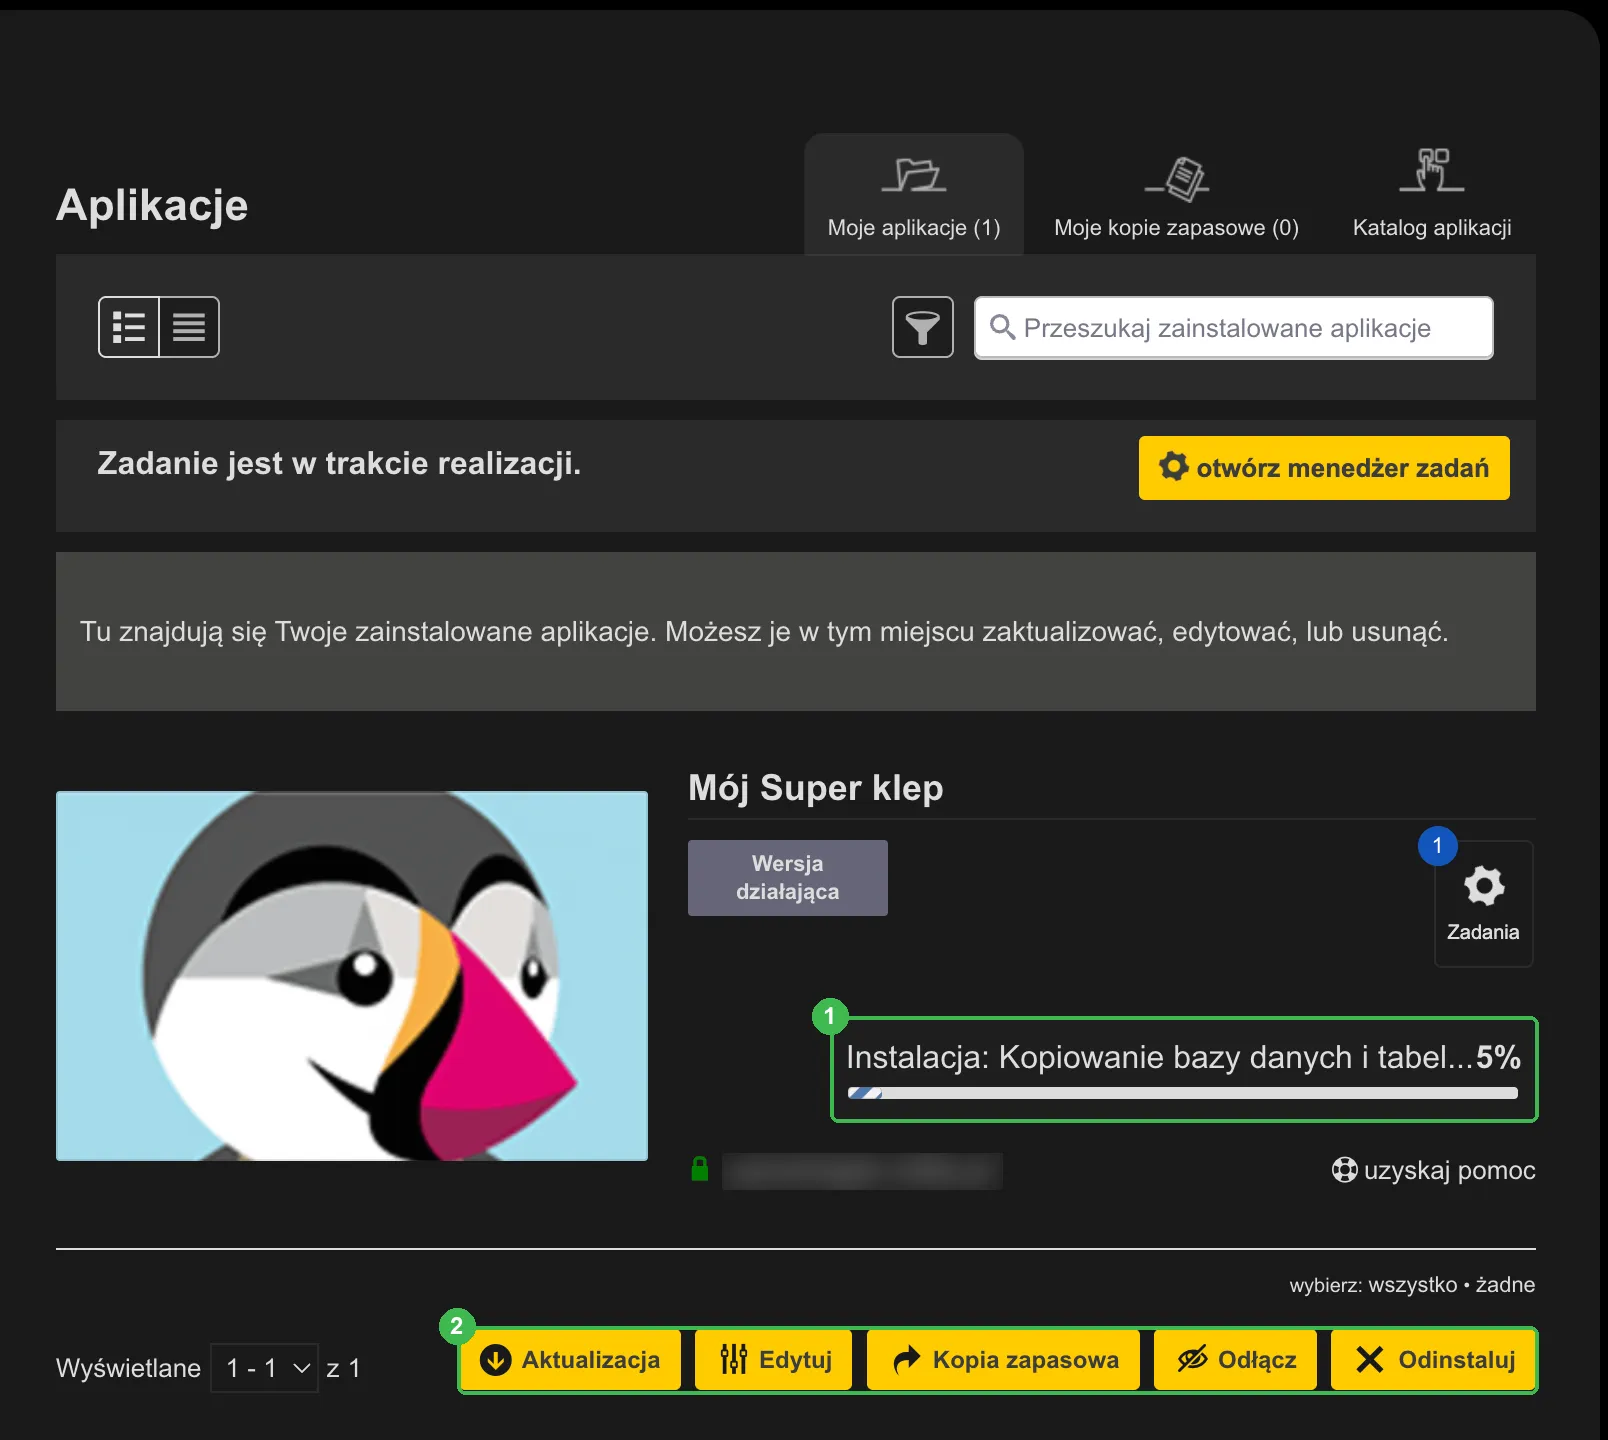Deselect all via żadne link
This screenshot has width=1608, height=1440.
(1505, 1285)
